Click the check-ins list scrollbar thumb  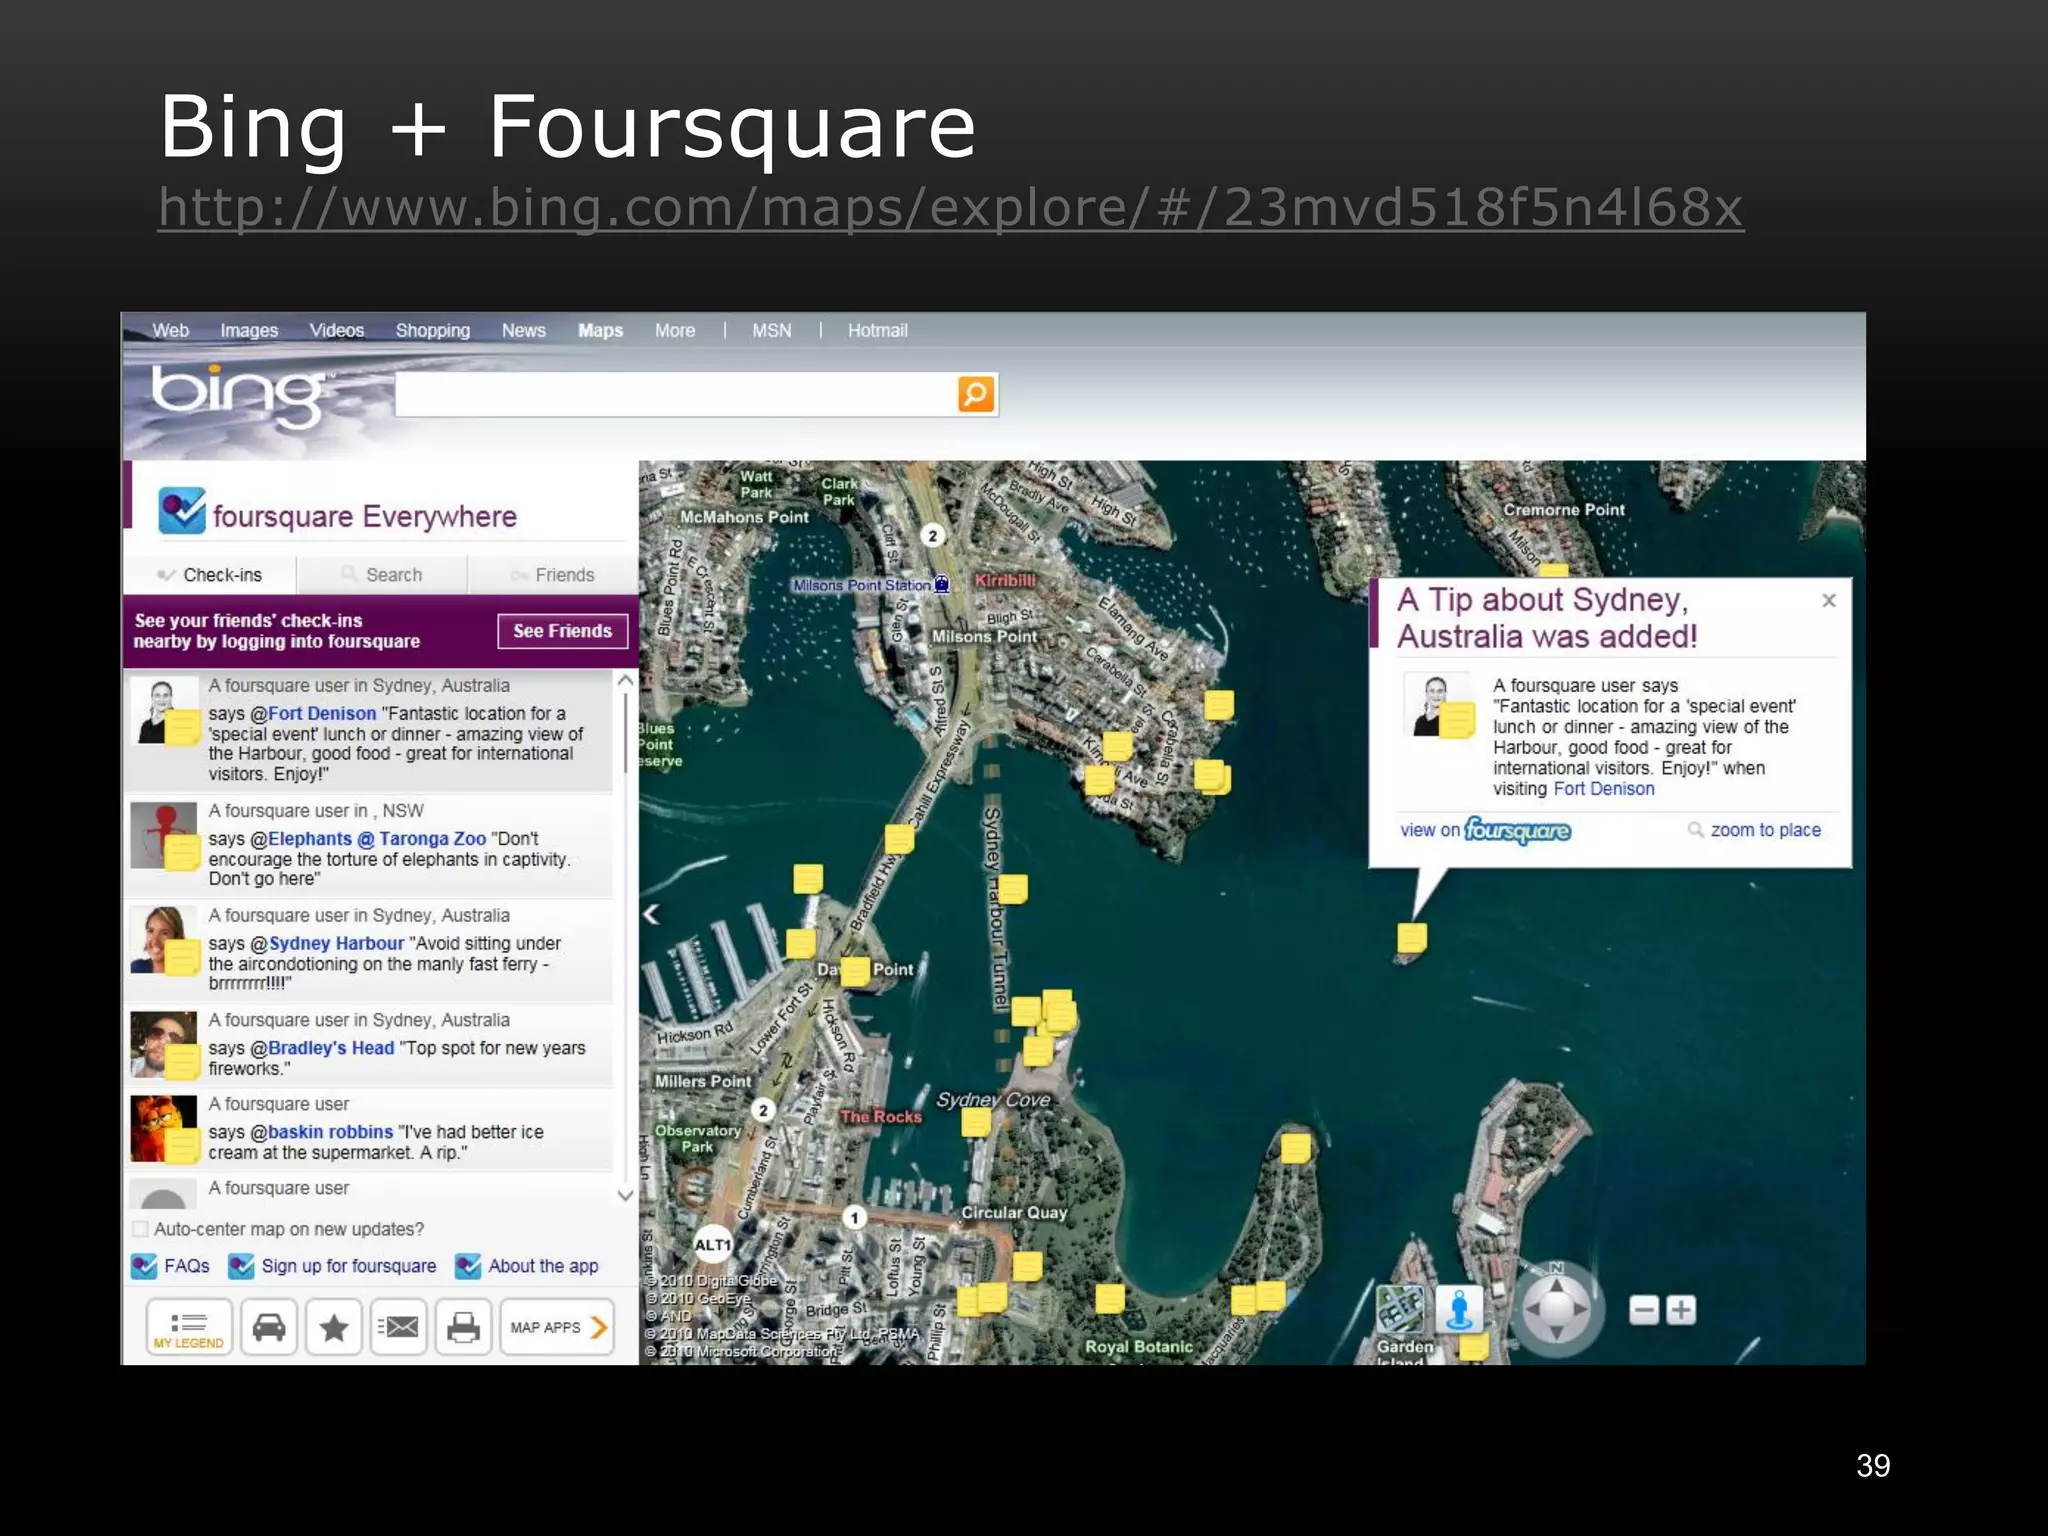pos(626,733)
